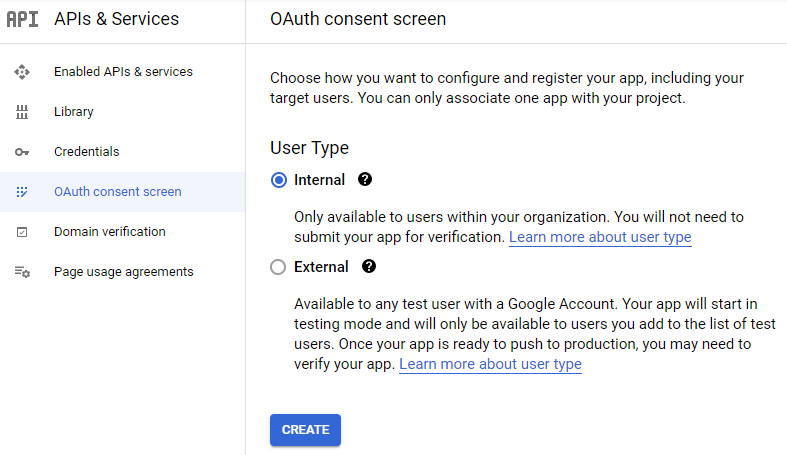The image size is (787, 455).
Task: Open Learn more link under External description
Action: point(490,365)
